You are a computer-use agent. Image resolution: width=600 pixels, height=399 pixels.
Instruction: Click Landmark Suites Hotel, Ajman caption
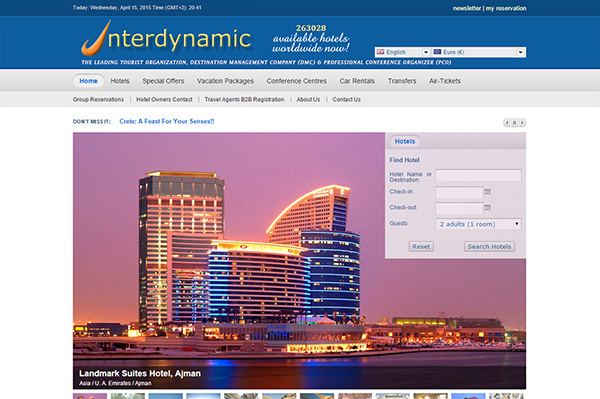pyautogui.click(x=140, y=373)
